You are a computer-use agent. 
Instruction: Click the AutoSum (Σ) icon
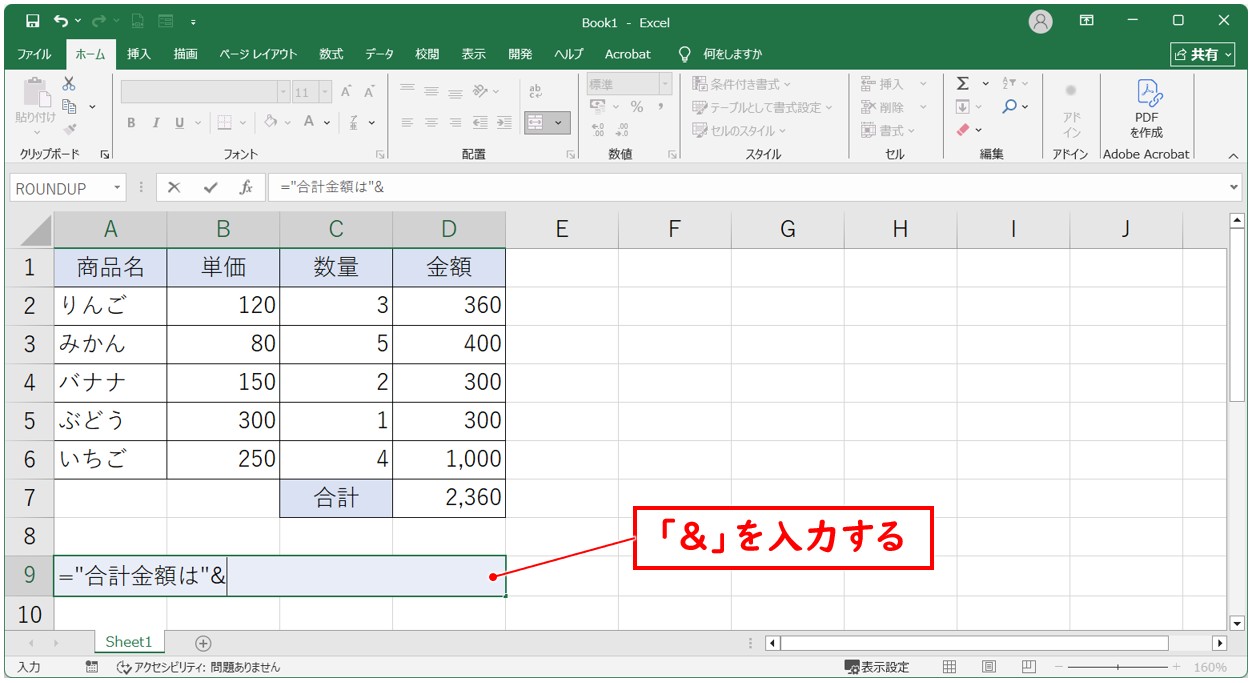pyautogui.click(x=962, y=85)
